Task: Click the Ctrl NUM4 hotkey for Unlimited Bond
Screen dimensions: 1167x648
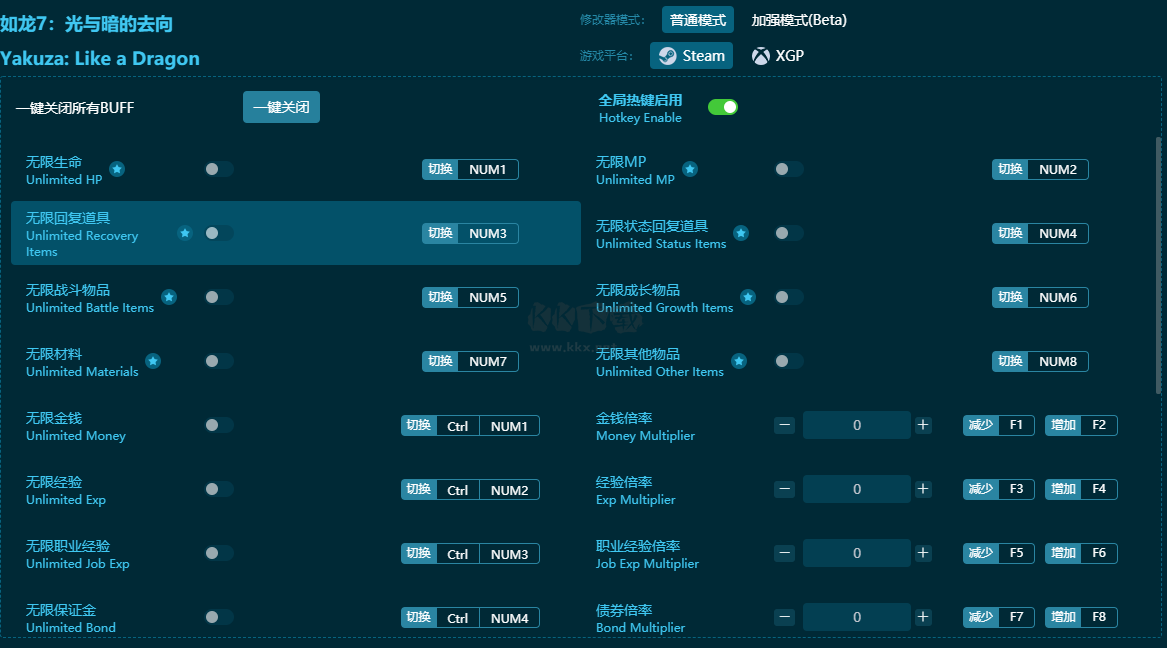Action: [x=470, y=617]
